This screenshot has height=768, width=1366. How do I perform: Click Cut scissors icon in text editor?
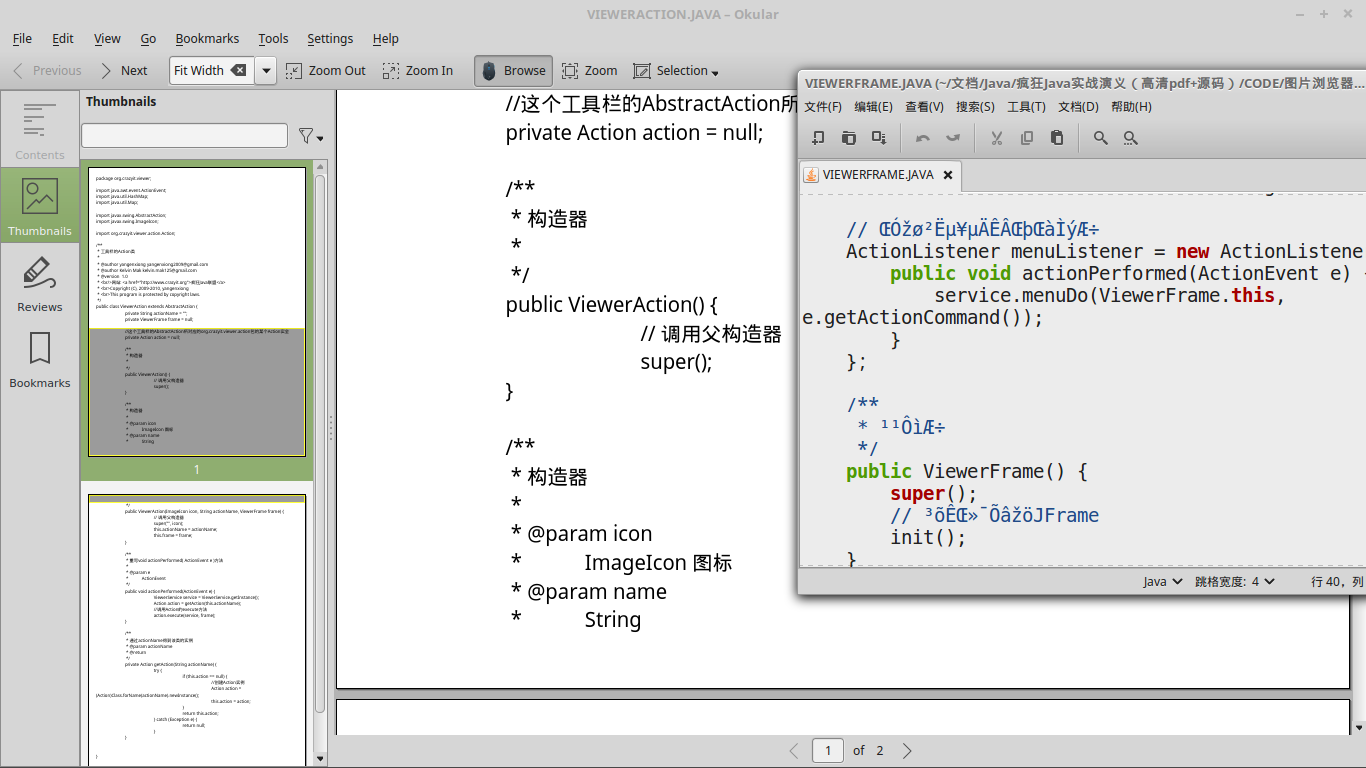996,138
